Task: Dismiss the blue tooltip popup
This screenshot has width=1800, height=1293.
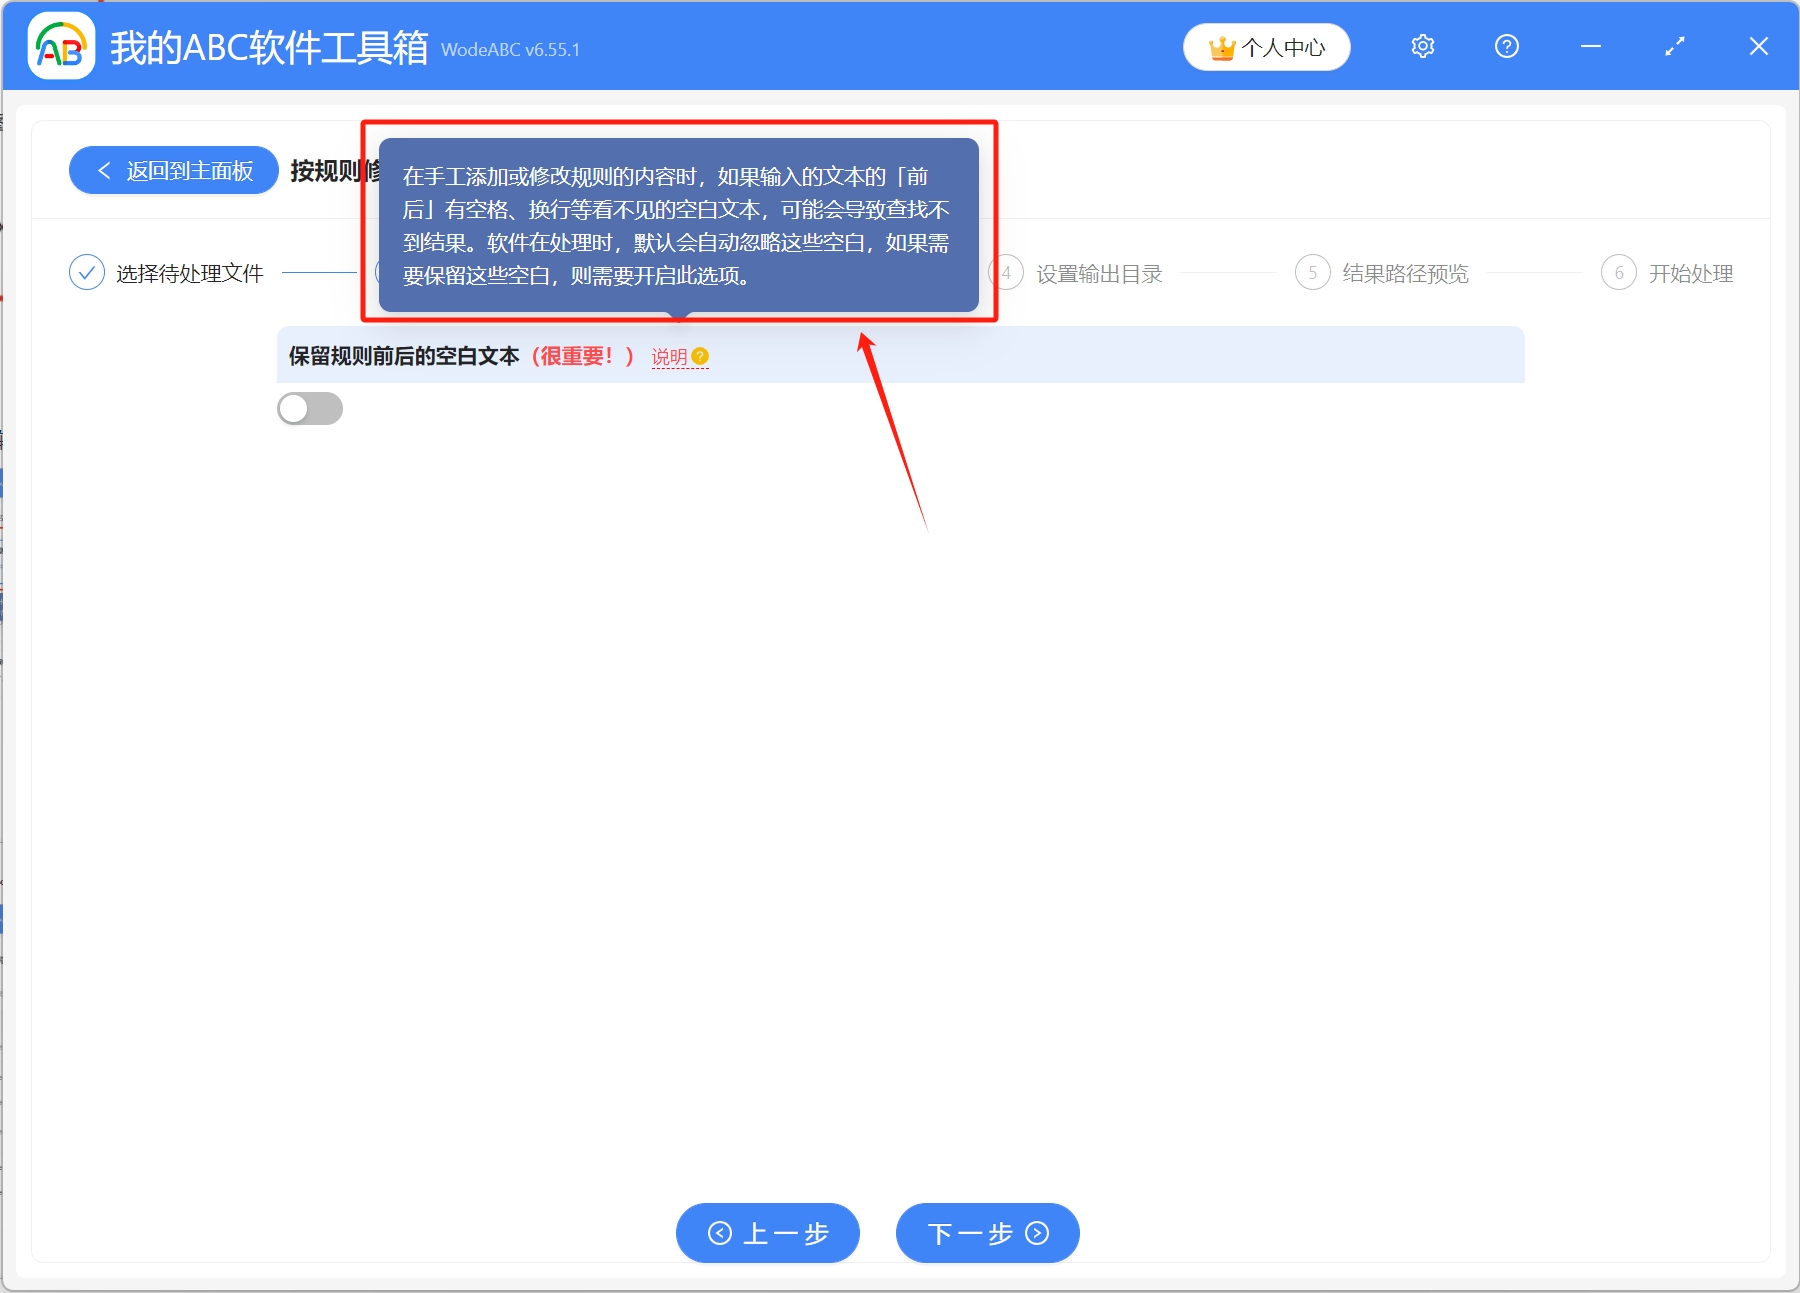Action: 679,222
